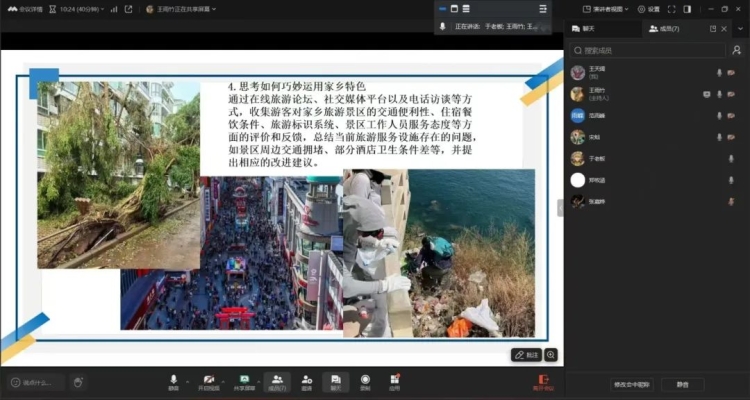Click the zoom magnifier icon on shared screen
Screen dimensions: 750x400
(x=550, y=355)
